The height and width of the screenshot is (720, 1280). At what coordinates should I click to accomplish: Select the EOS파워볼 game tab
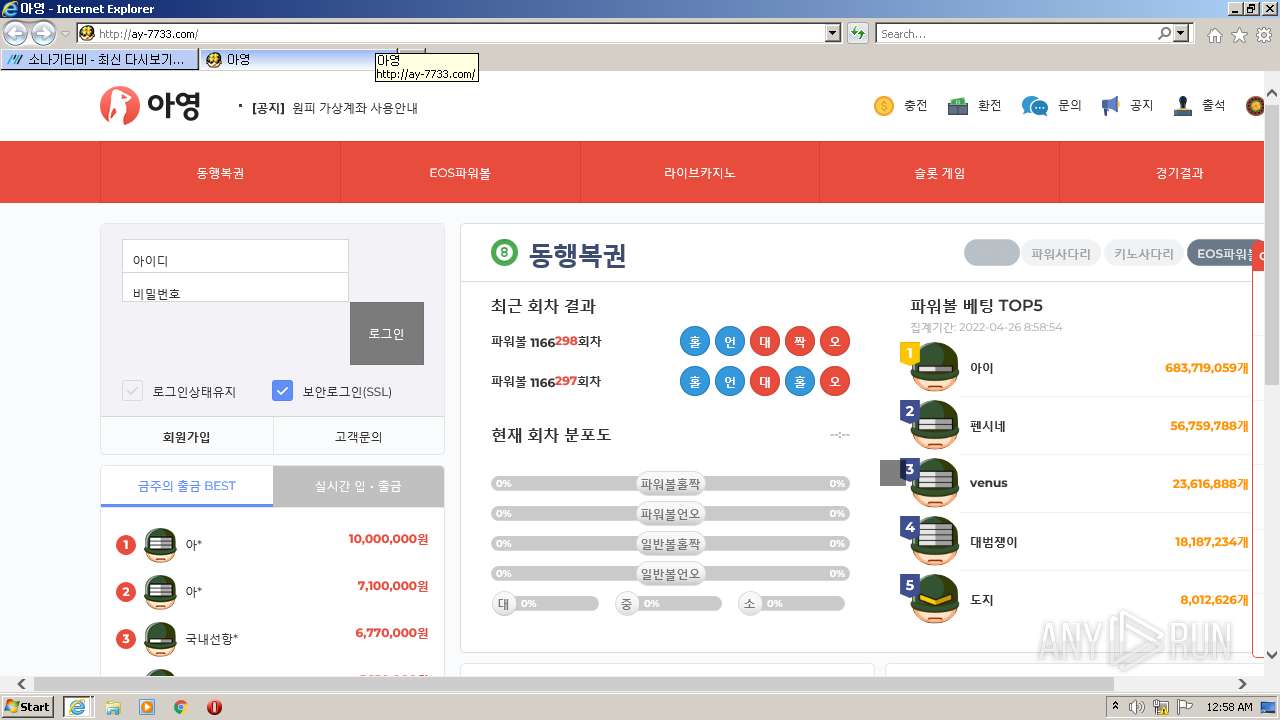[1221, 254]
